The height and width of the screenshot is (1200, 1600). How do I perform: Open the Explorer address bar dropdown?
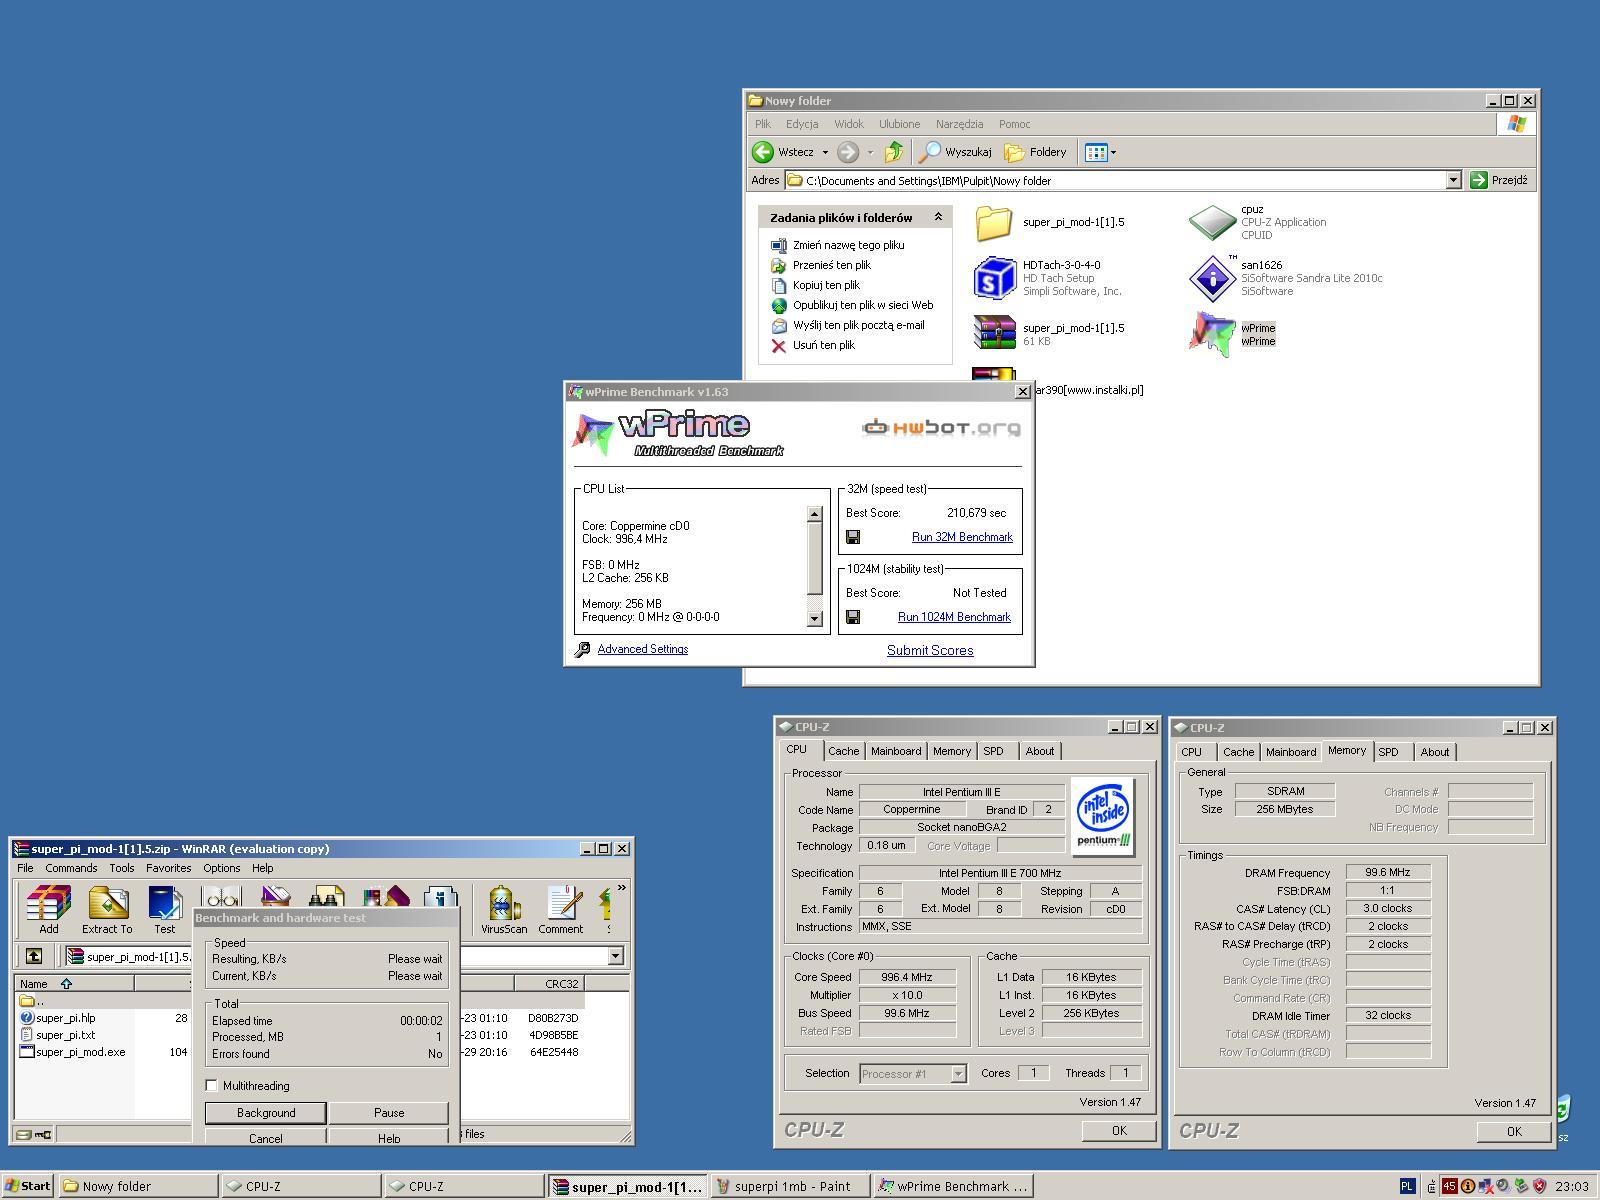[1454, 180]
